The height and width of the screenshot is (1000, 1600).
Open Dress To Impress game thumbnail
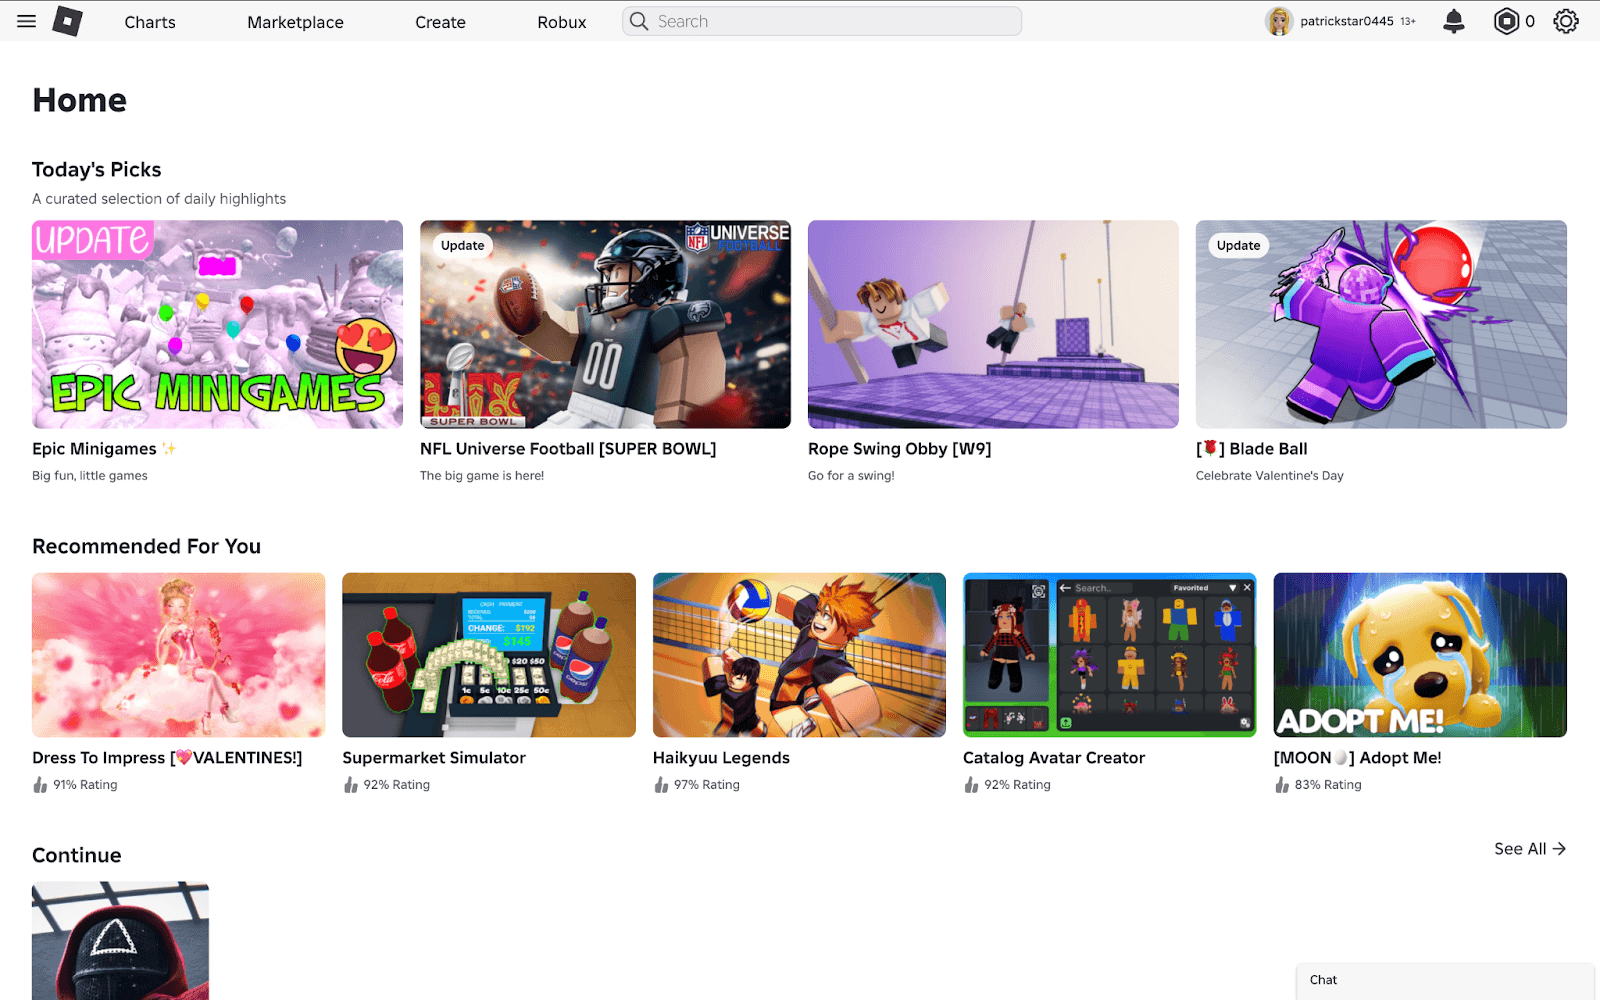[x=179, y=655]
